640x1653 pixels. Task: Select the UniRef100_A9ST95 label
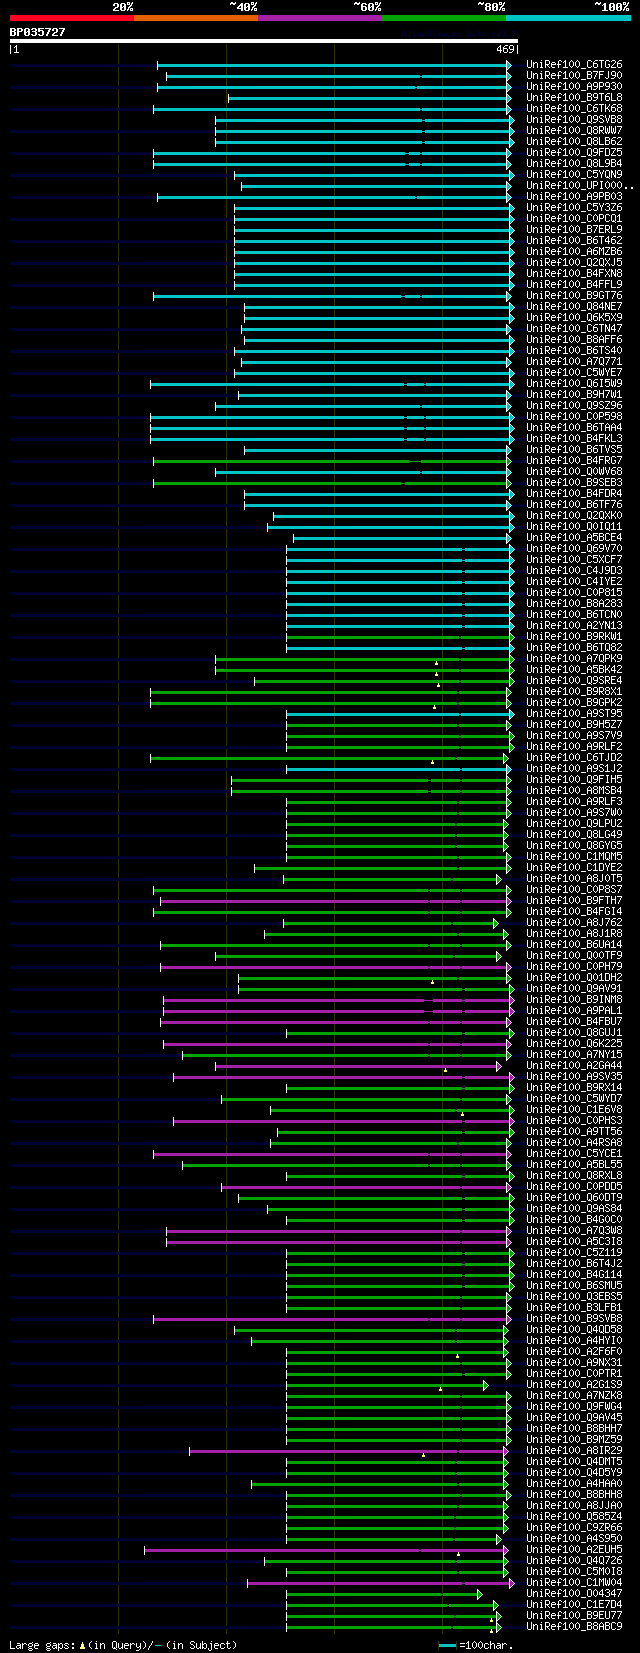tap(574, 713)
